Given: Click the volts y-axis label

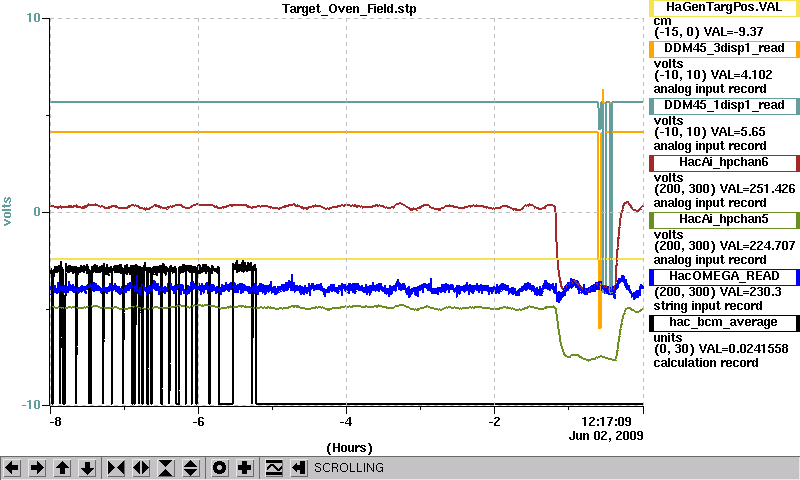Looking at the screenshot, I should click(7, 211).
